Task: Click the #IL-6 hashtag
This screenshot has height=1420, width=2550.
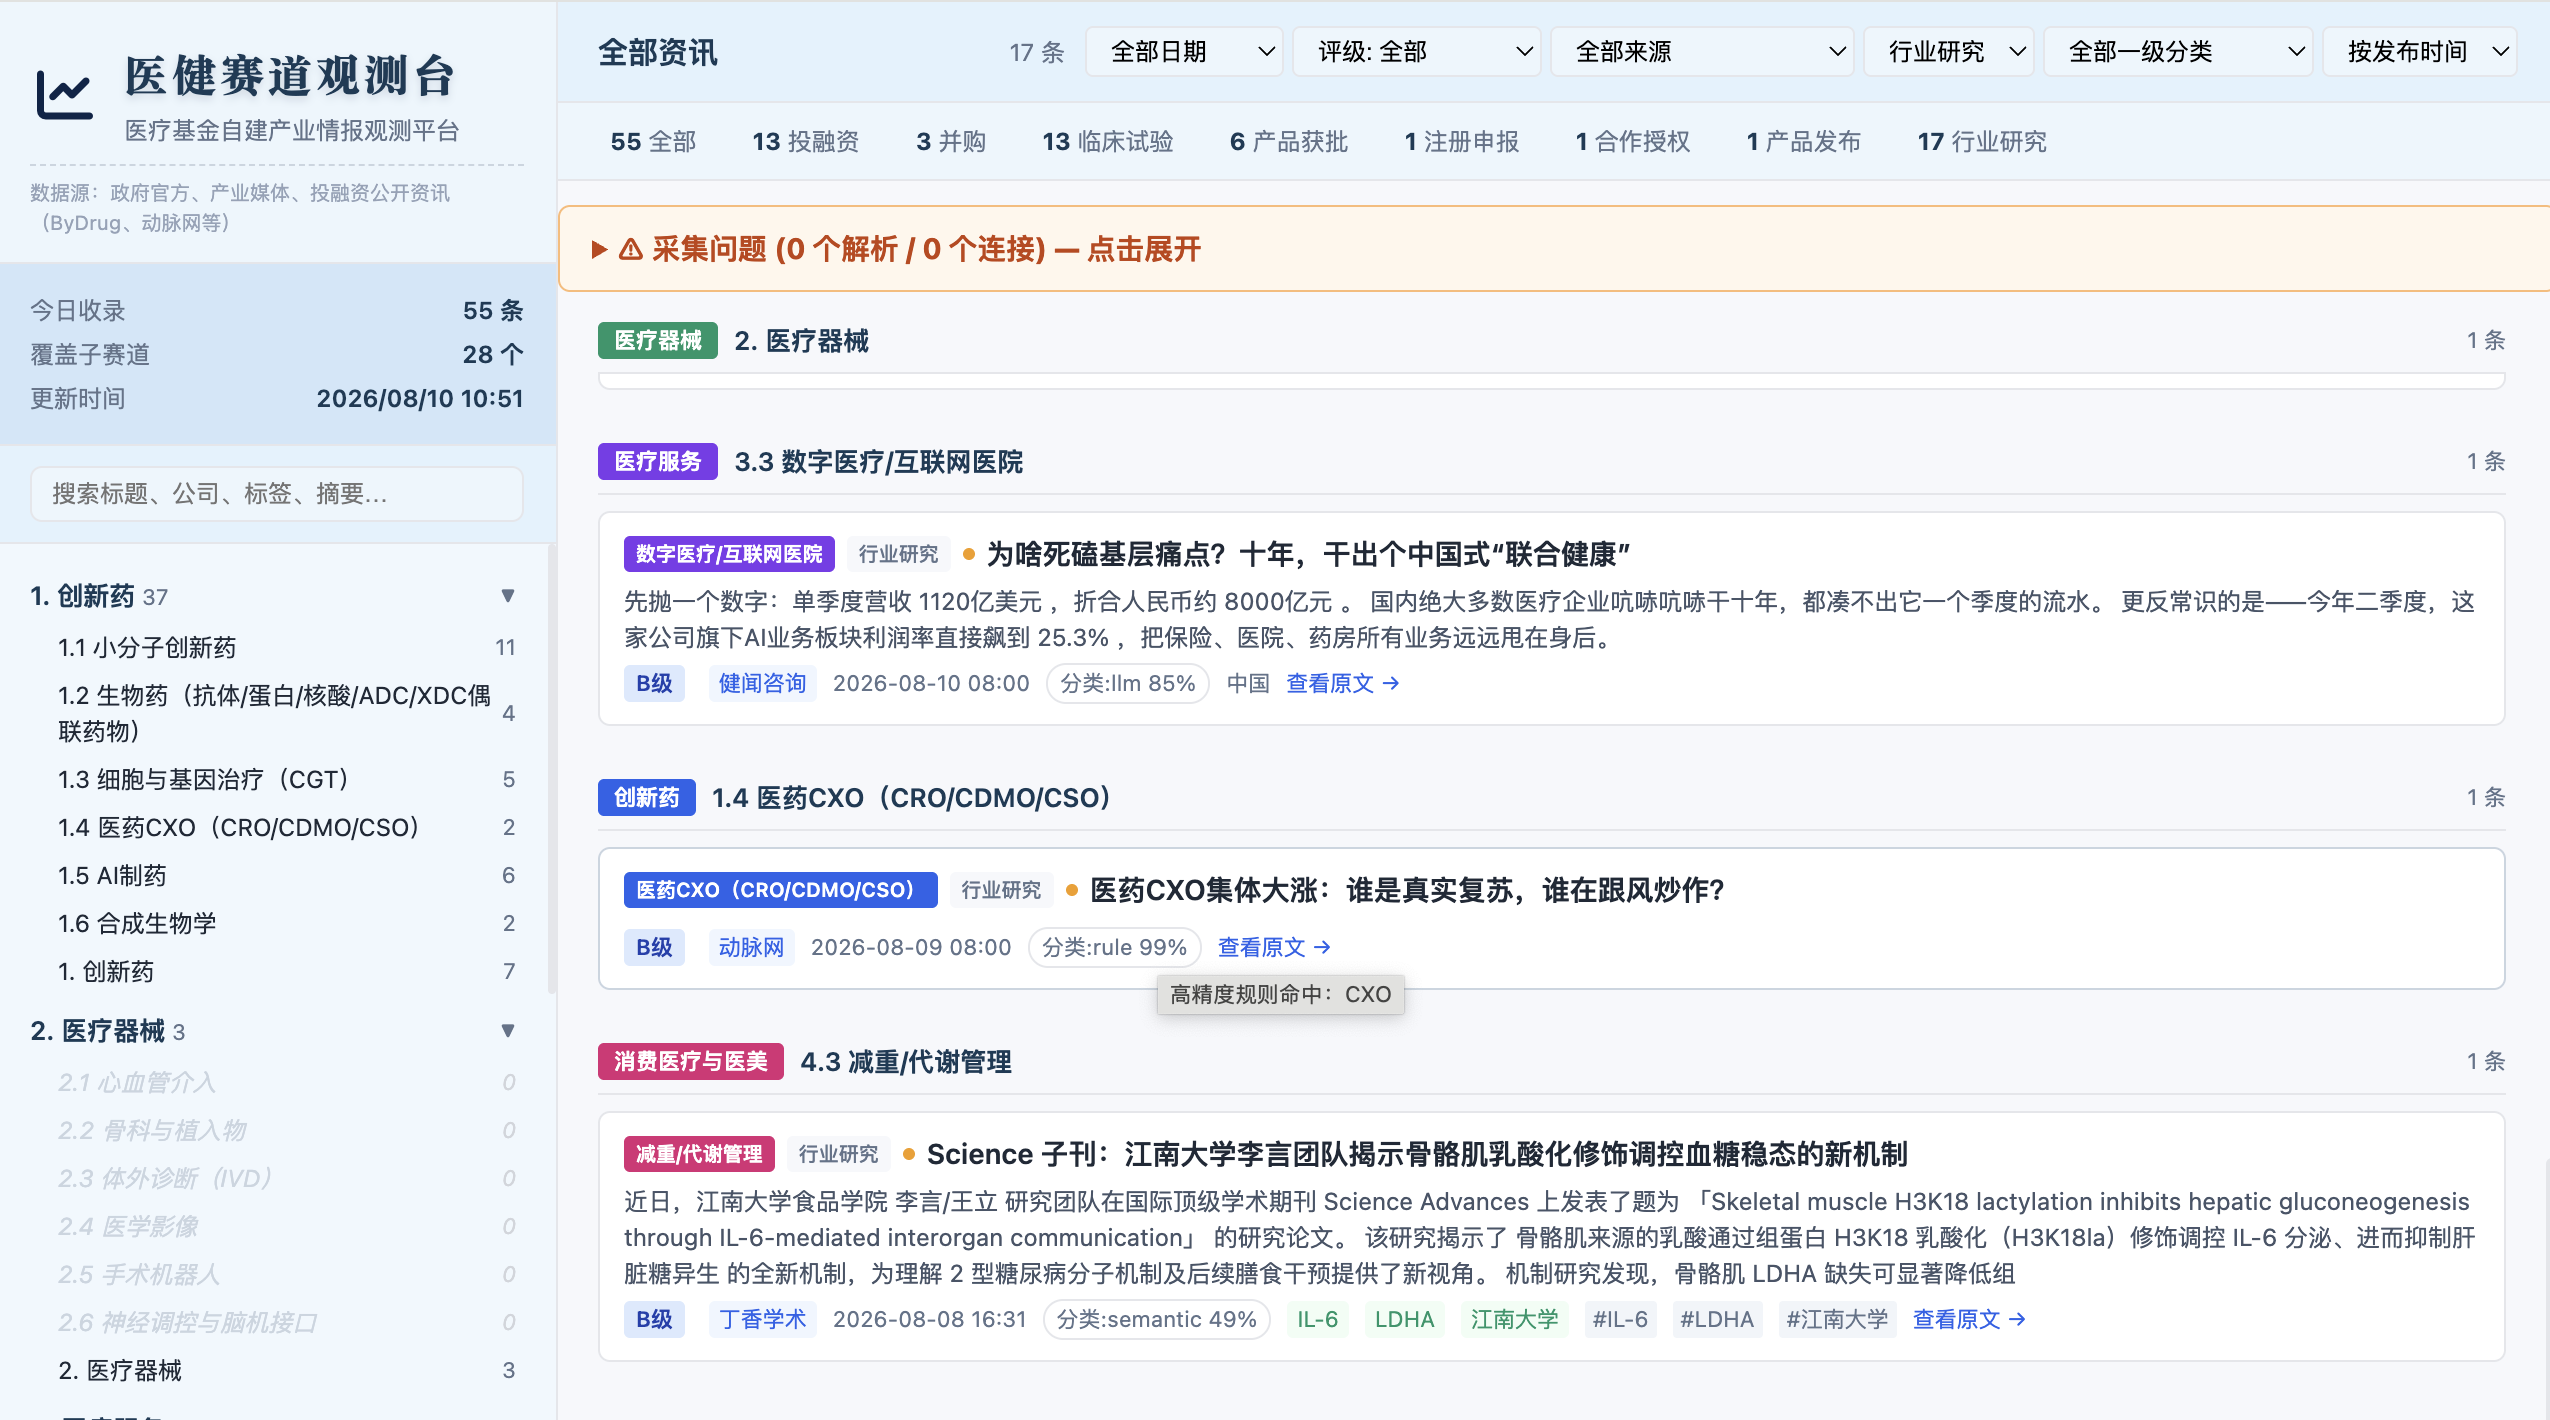Action: click(1621, 1320)
